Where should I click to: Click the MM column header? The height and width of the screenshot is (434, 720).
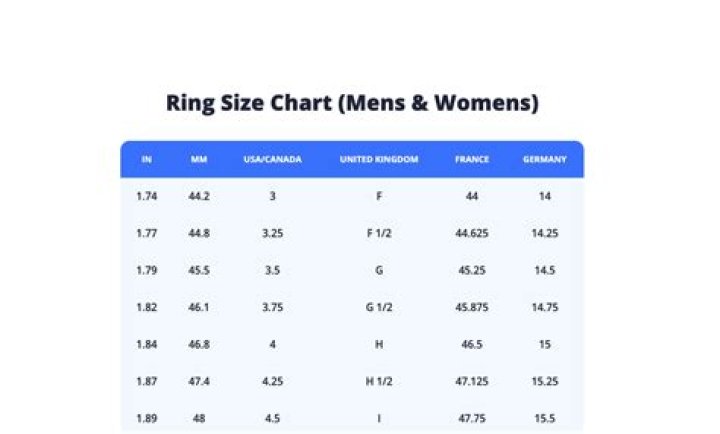pos(199,159)
